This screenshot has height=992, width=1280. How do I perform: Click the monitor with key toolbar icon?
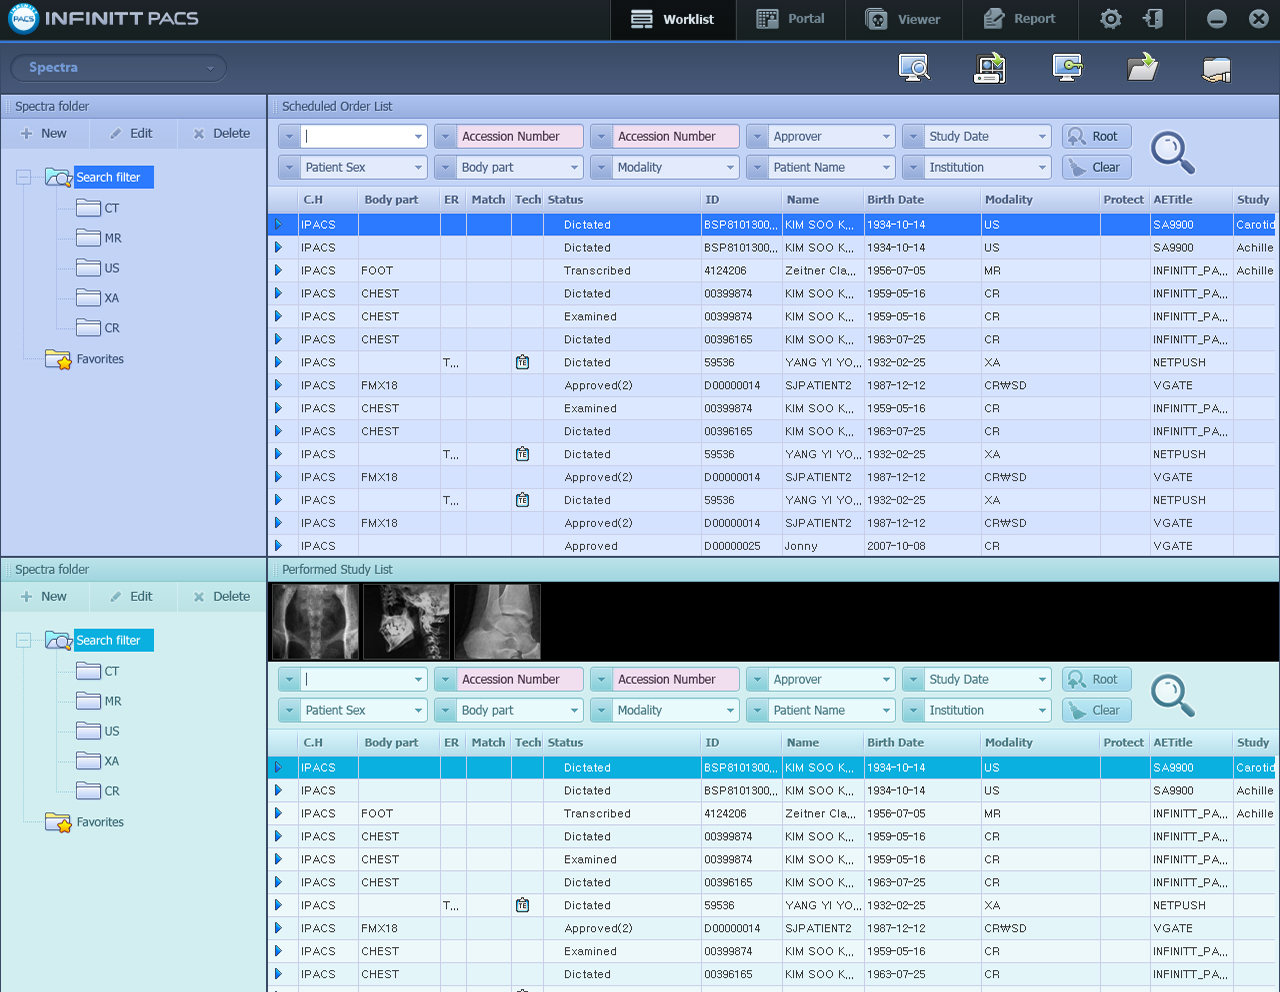point(1067,67)
